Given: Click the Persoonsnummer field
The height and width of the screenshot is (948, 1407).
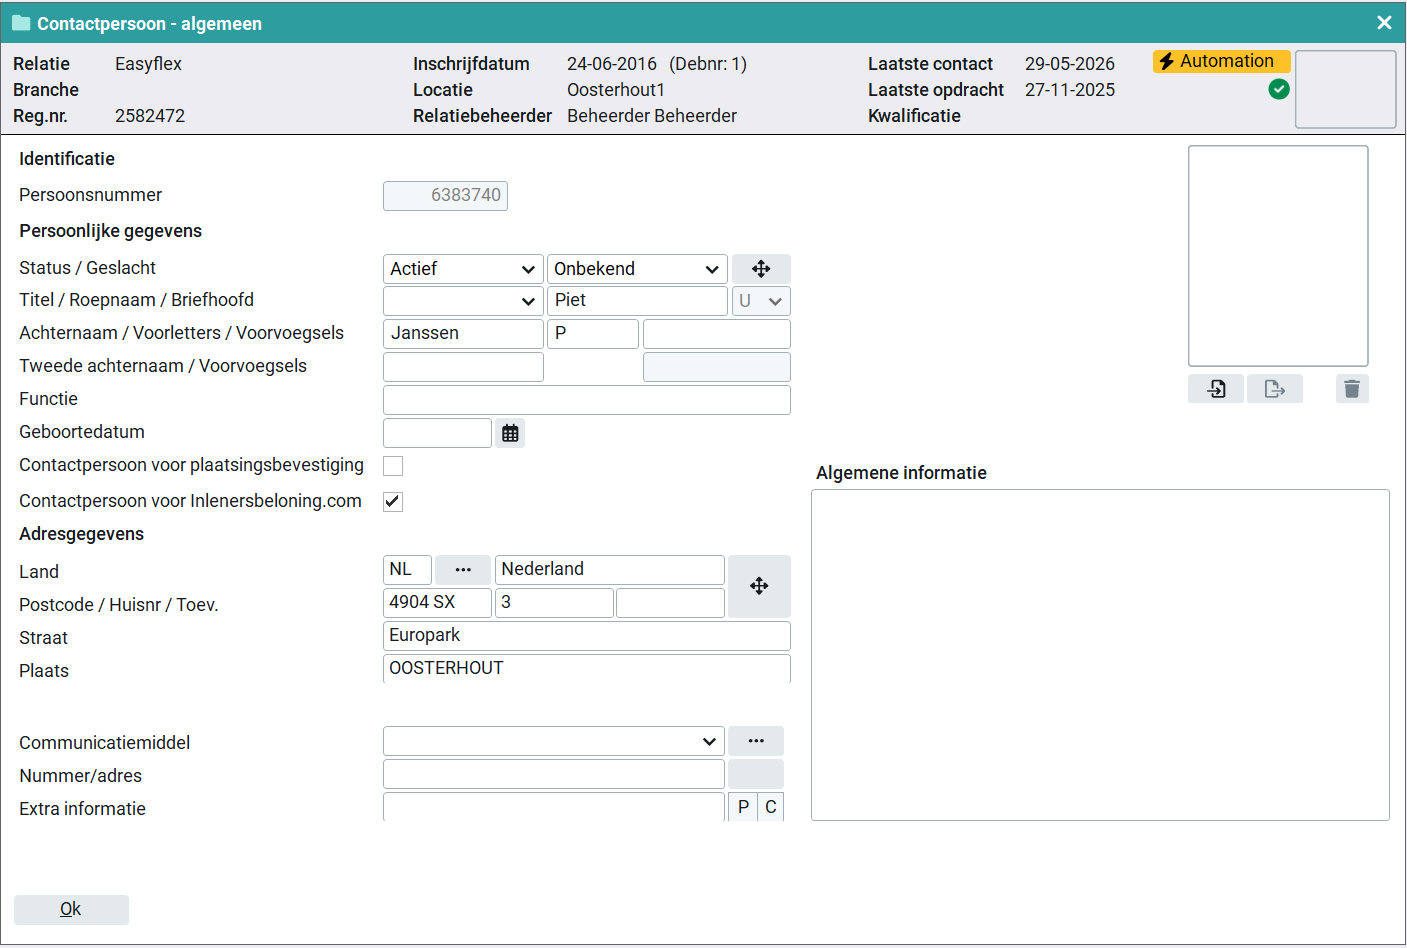Looking at the screenshot, I should tap(445, 196).
